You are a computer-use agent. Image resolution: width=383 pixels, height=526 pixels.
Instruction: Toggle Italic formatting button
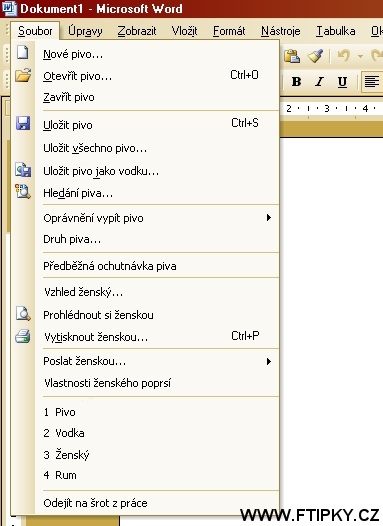click(320, 82)
